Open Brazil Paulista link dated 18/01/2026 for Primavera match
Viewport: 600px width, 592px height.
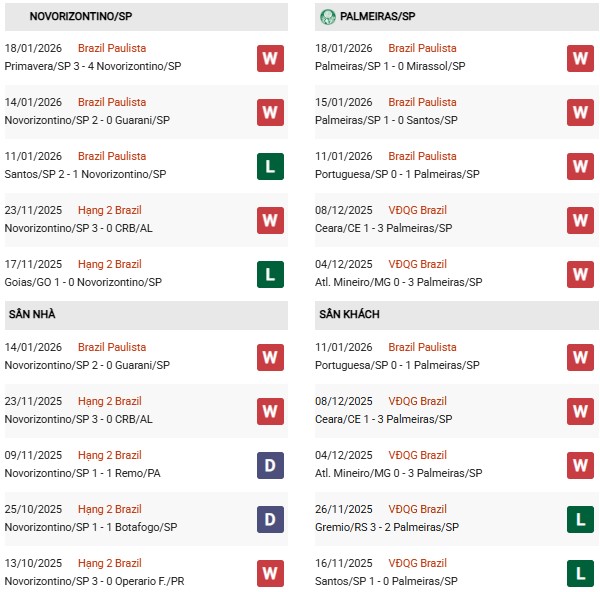click(112, 48)
